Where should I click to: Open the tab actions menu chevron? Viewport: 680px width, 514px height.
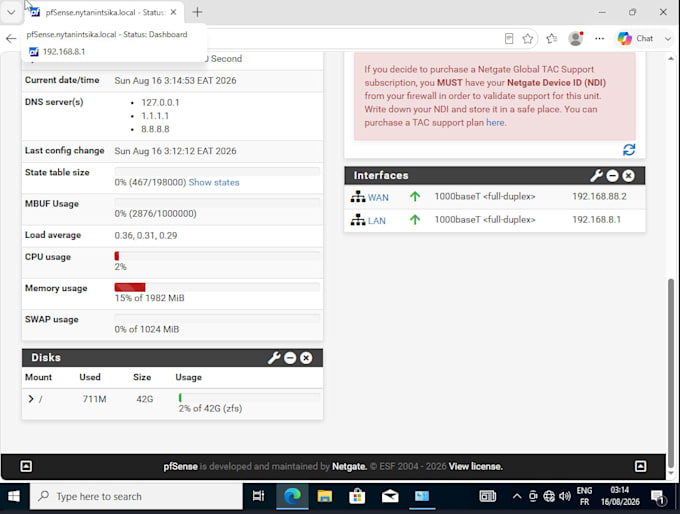(11, 12)
